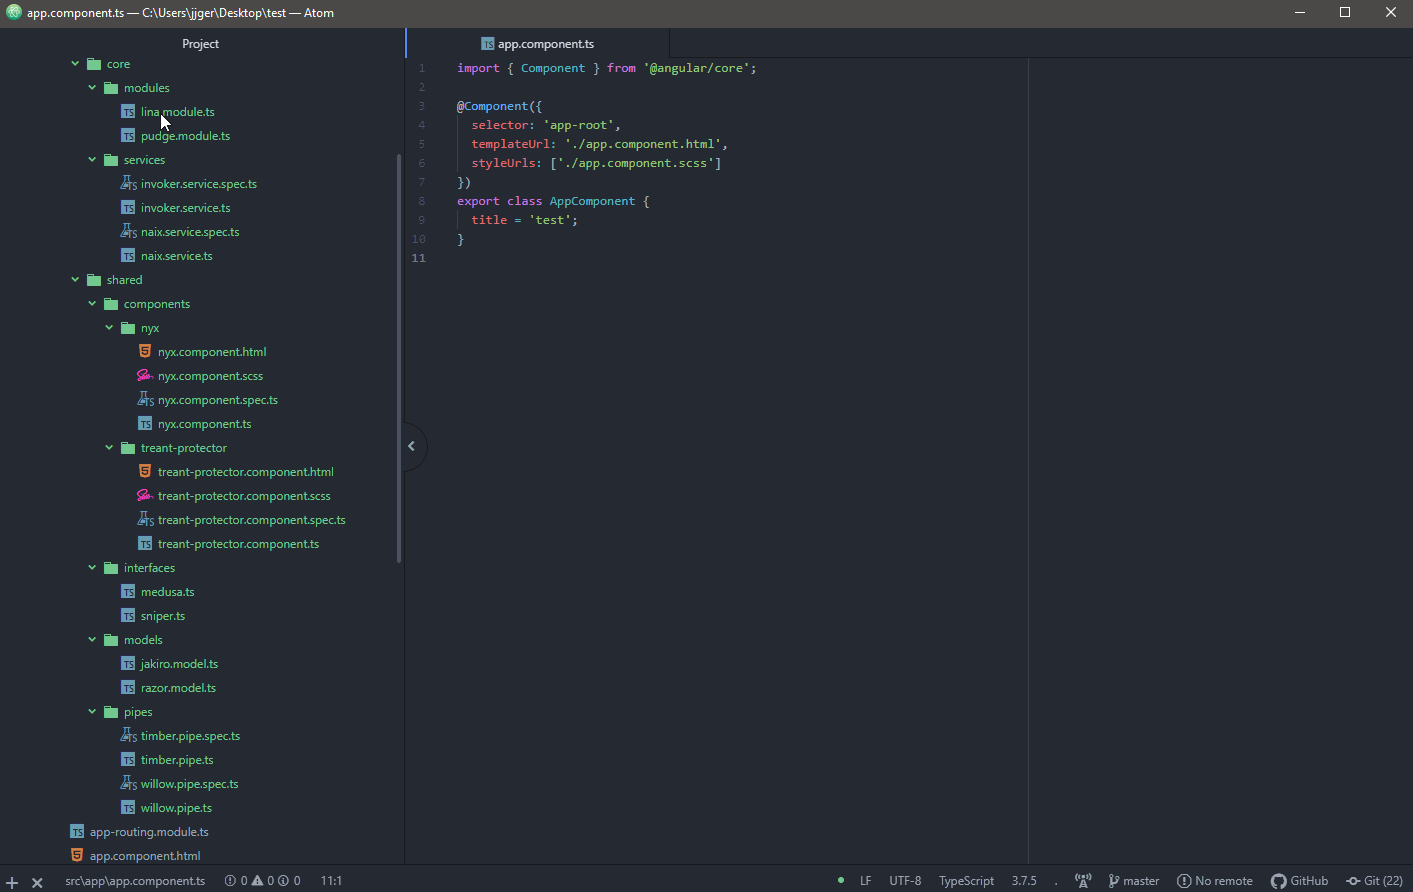This screenshot has width=1413, height=892.
Task: Click the TypeScript icon of lina.module.ts
Action: pos(128,112)
